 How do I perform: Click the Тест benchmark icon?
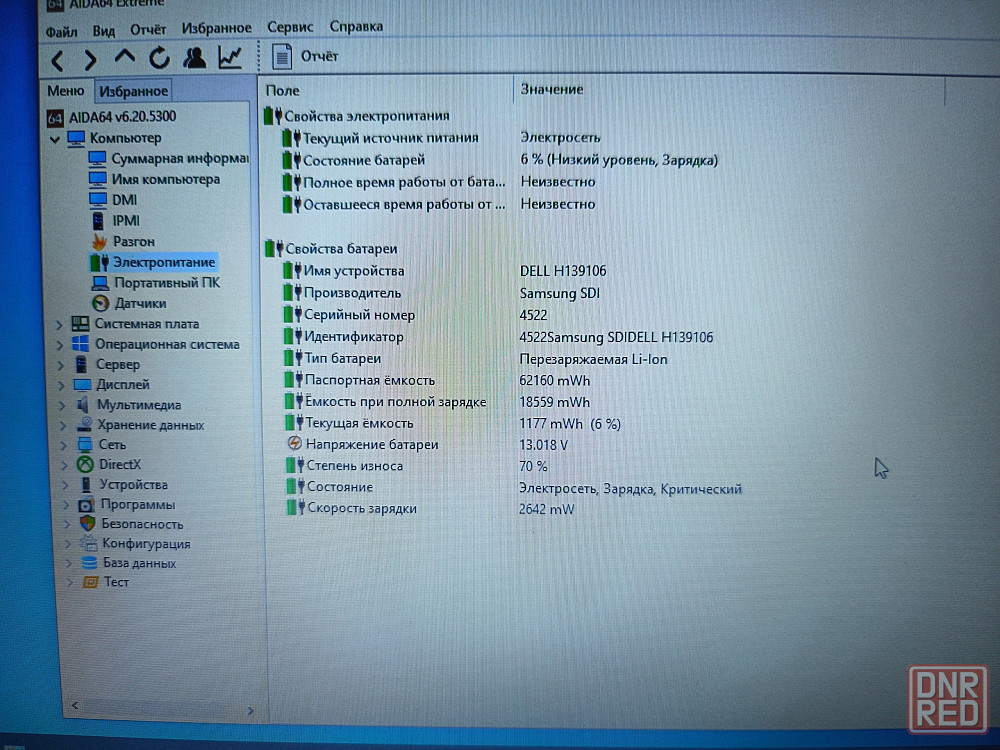pyautogui.click(x=91, y=582)
